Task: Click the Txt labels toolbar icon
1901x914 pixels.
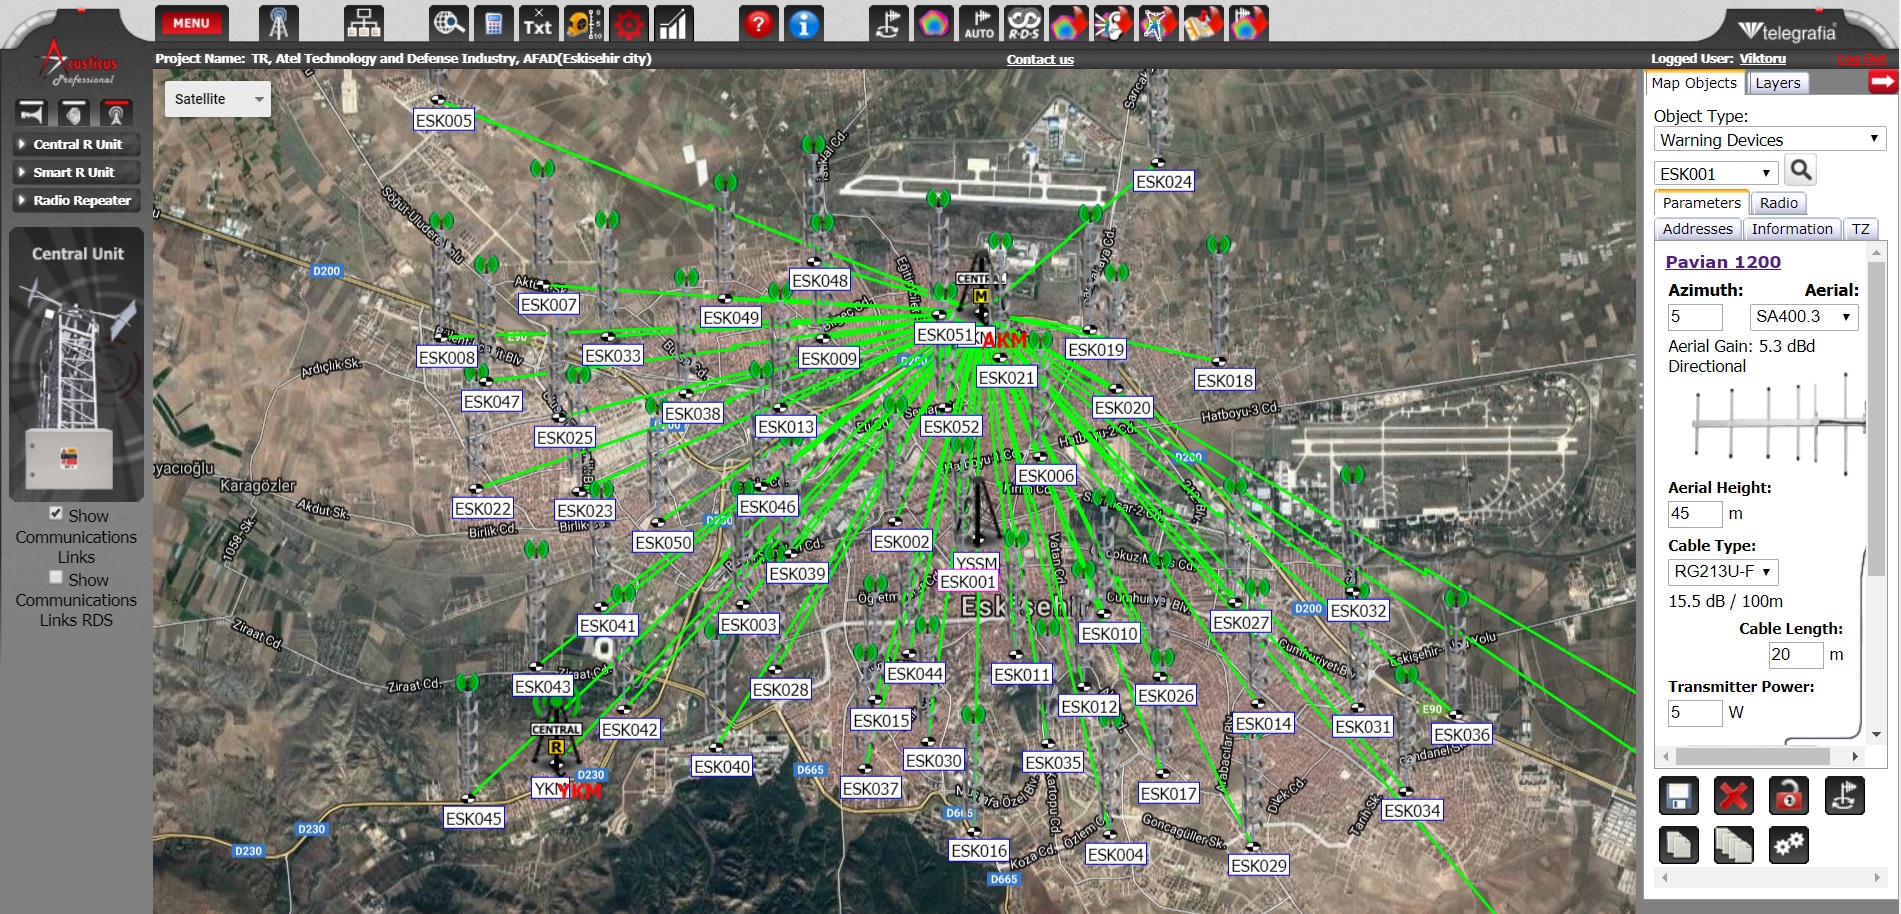Action: pos(537,24)
